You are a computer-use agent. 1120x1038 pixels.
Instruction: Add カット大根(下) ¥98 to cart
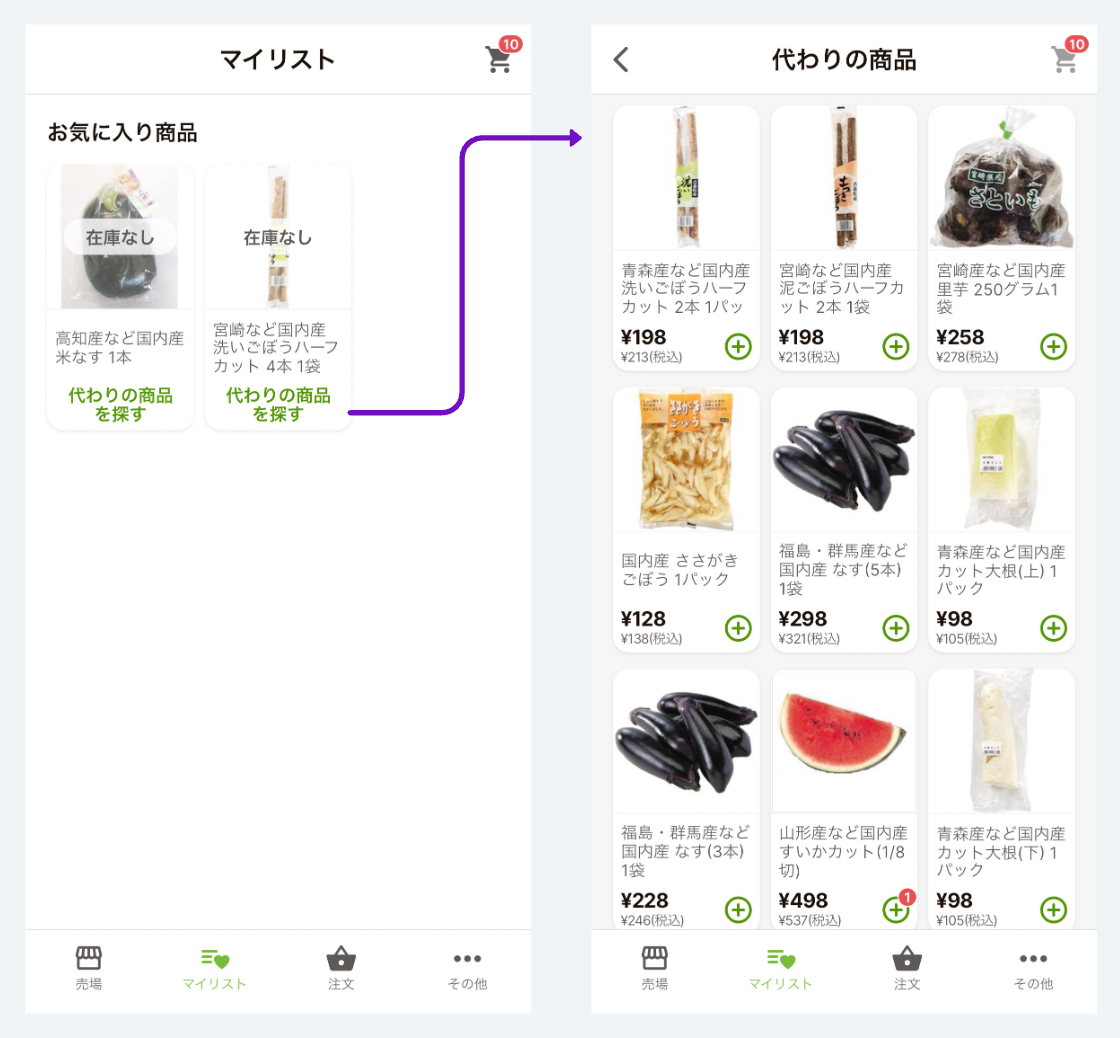(1054, 909)
